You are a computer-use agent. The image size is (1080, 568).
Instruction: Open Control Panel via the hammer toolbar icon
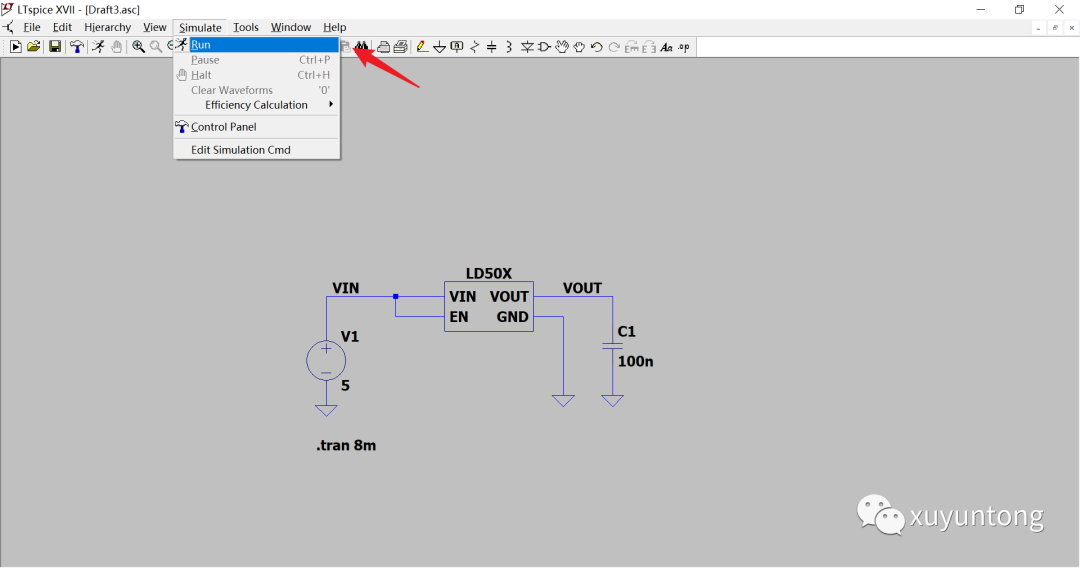point(77,47)
